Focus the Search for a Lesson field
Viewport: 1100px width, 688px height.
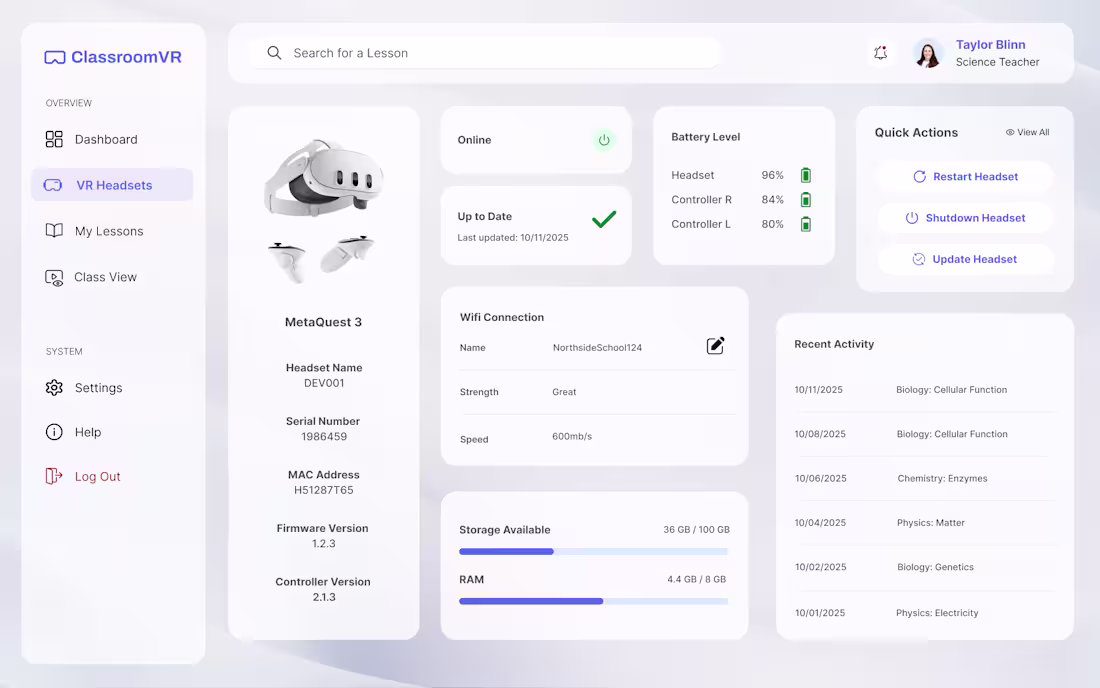[x=485, y=53]
